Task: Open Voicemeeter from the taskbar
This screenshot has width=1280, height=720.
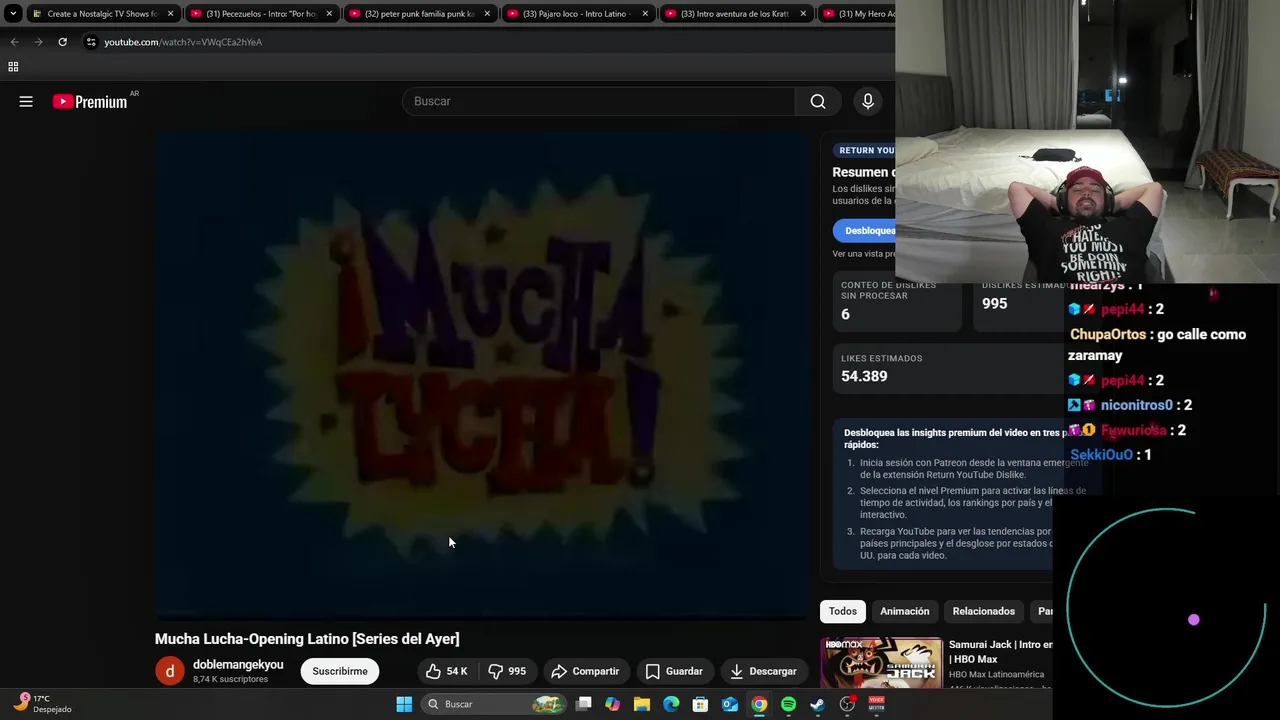Action: (876, 704)
